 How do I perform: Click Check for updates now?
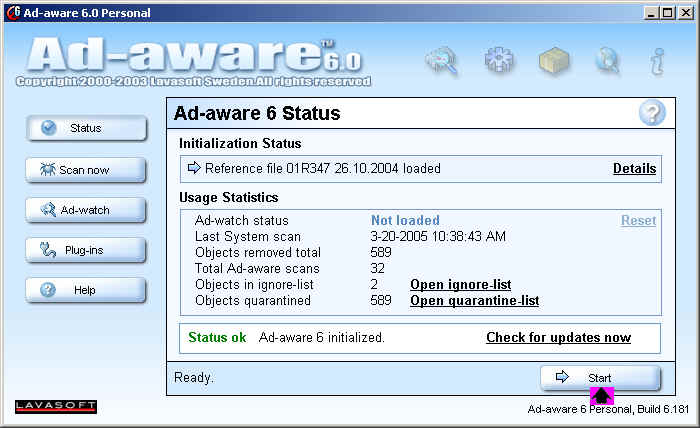point(558,338)
